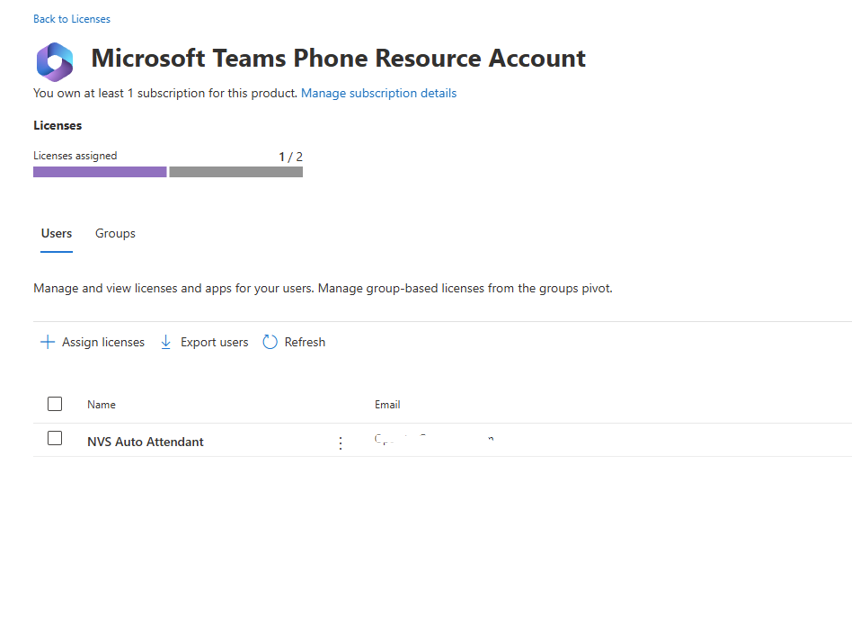852x619 pixels.
Task: Click the Licenses section heading
Action: click(58, 126)
